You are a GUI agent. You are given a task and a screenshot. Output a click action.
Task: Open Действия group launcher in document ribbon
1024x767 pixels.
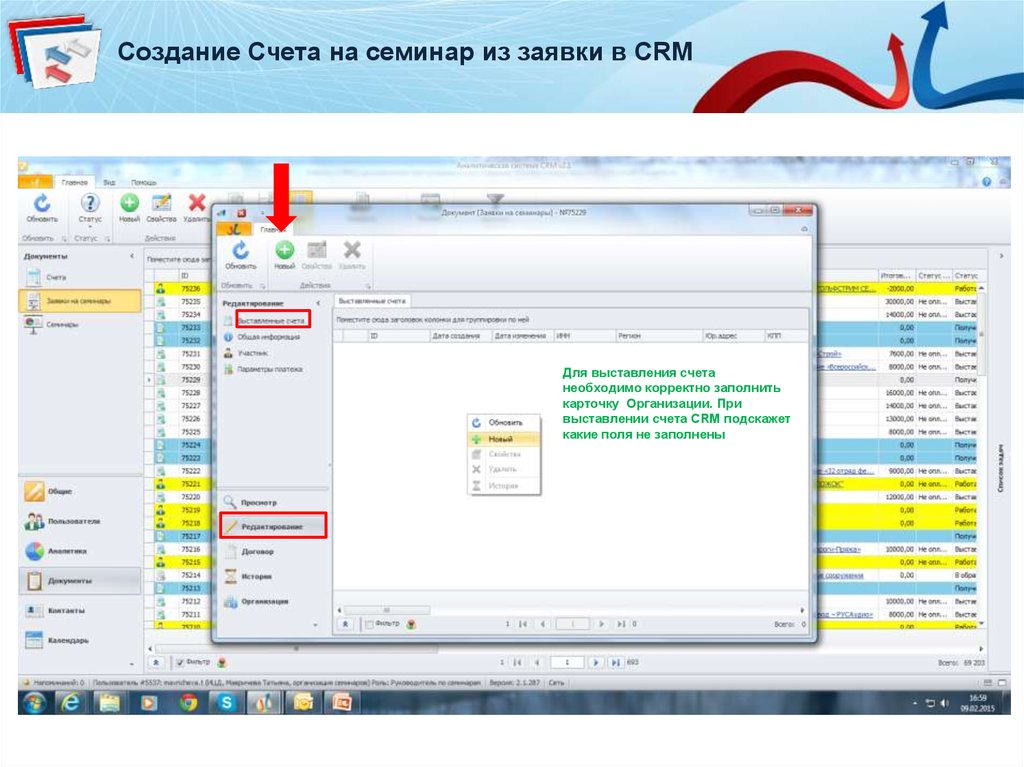[368, 286]
